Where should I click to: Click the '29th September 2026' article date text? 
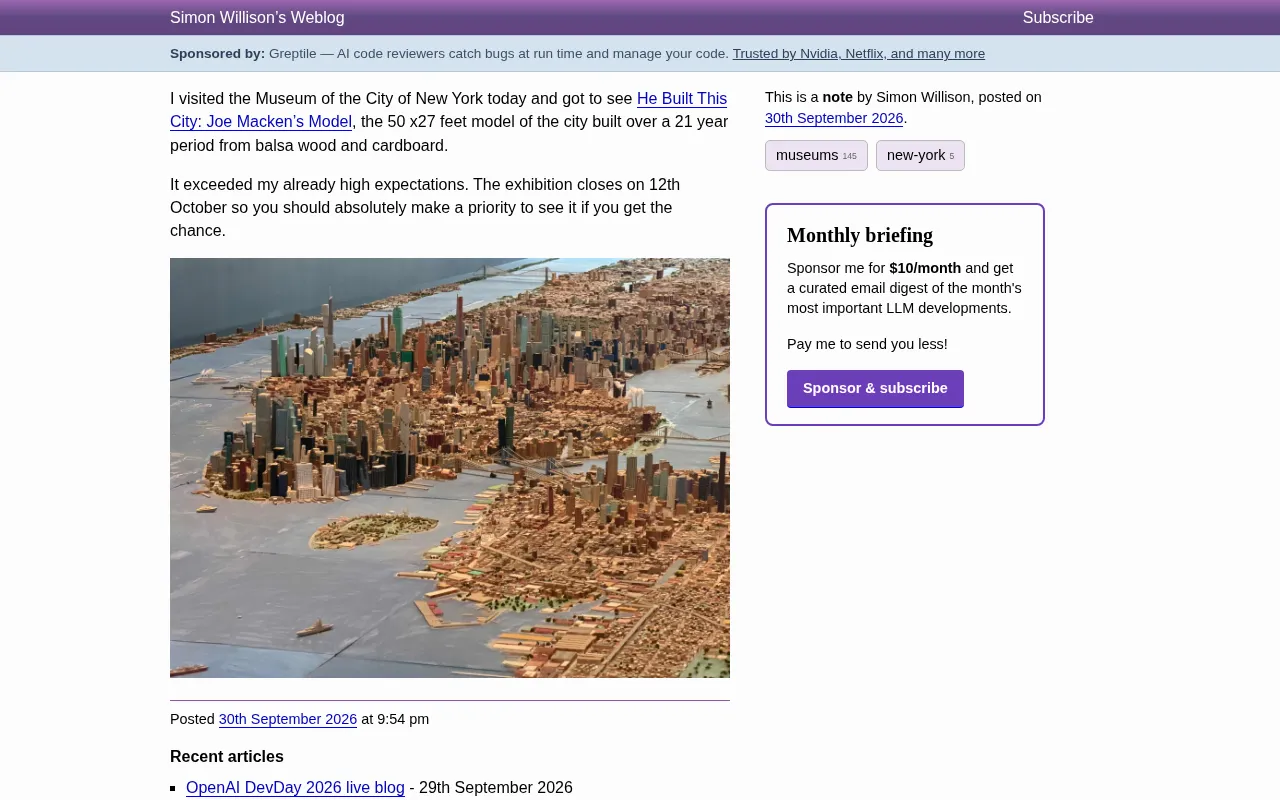click(x=496, y=788)
